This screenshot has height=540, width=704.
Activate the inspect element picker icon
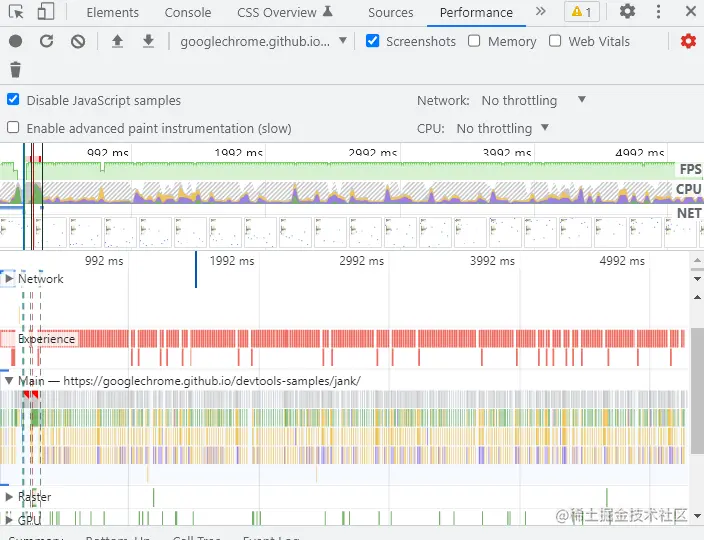[x=16, y=12]
